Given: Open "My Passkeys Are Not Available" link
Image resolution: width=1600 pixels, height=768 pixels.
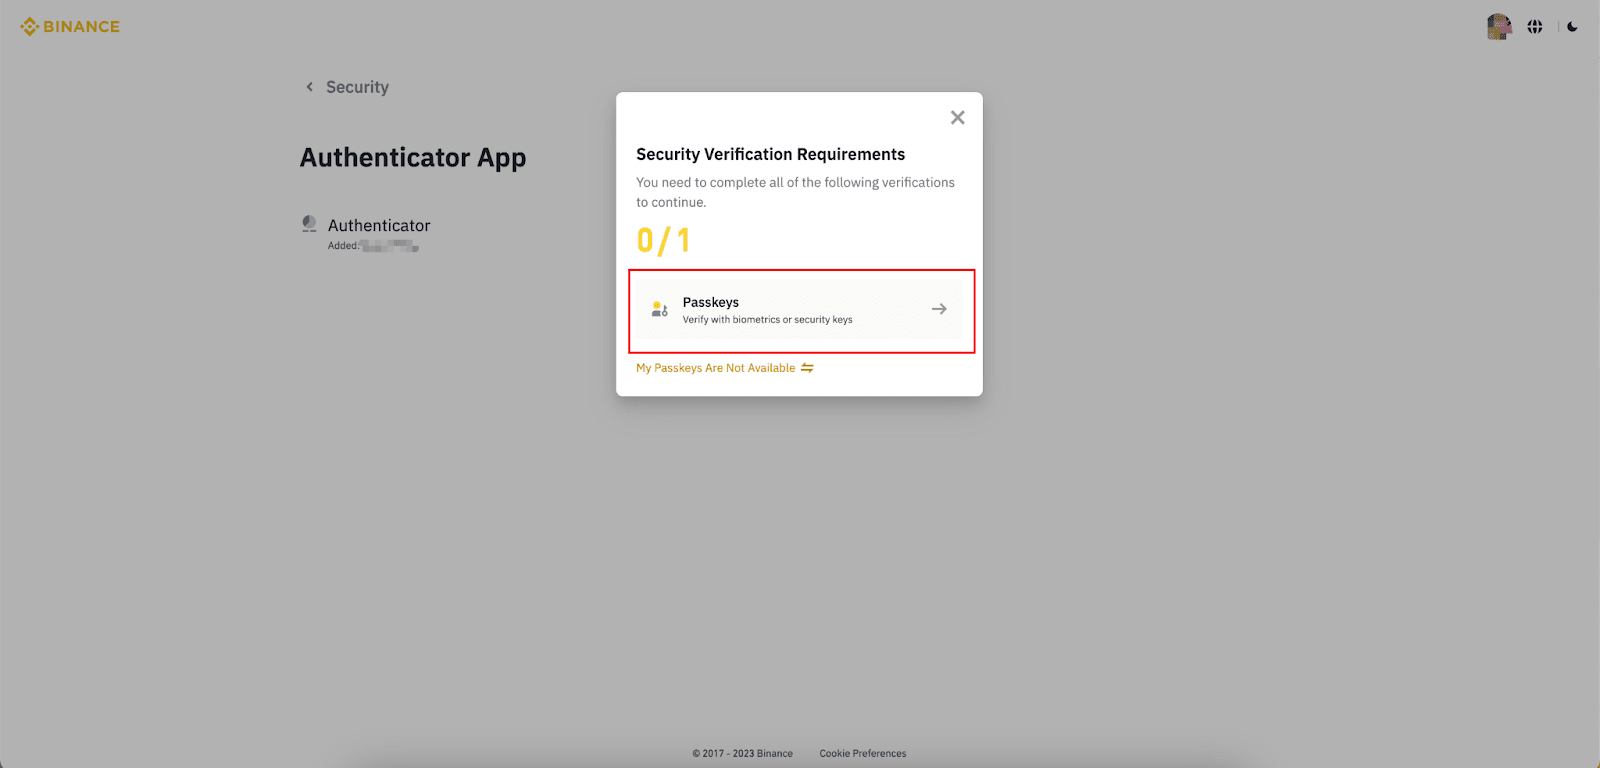Looking at the screenshot, I should 715,368.
